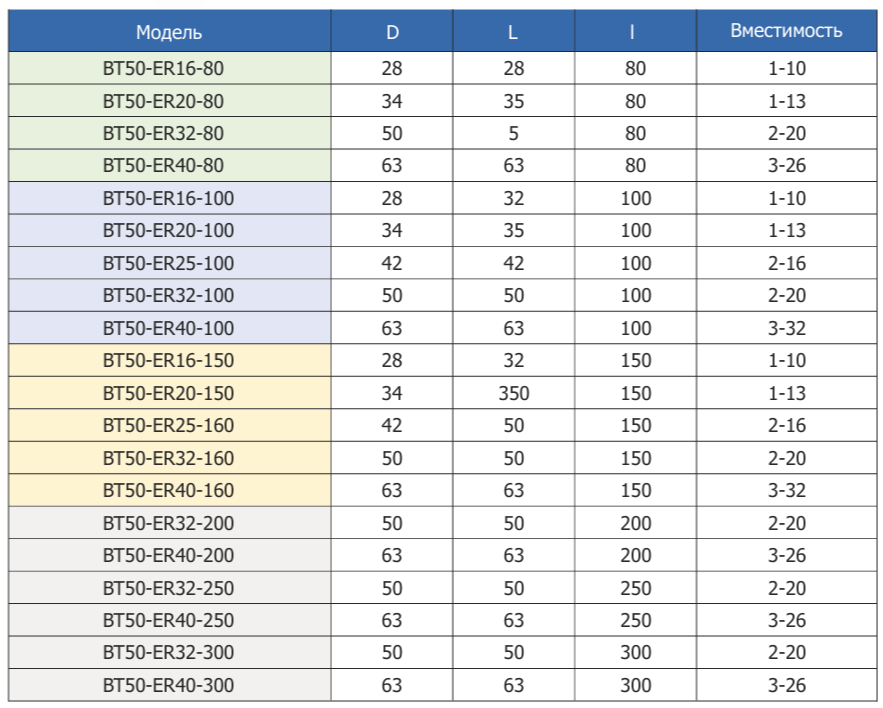
Task: Select the Вместимость column header
Action: pyautogui.click(x=786, y=31)
